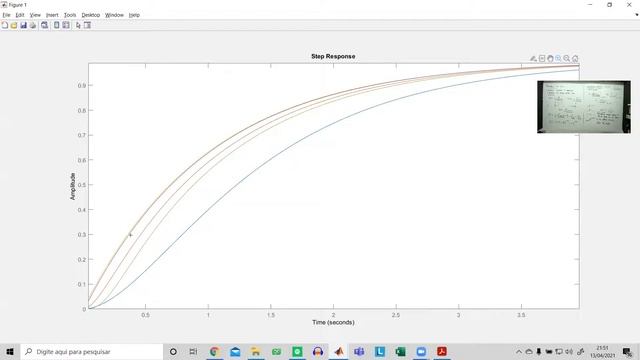The height and width of the screenshot is (360, 640).
Task: Open Microsoft Teams from the taskbar
Action: click(x=359, y=351)
